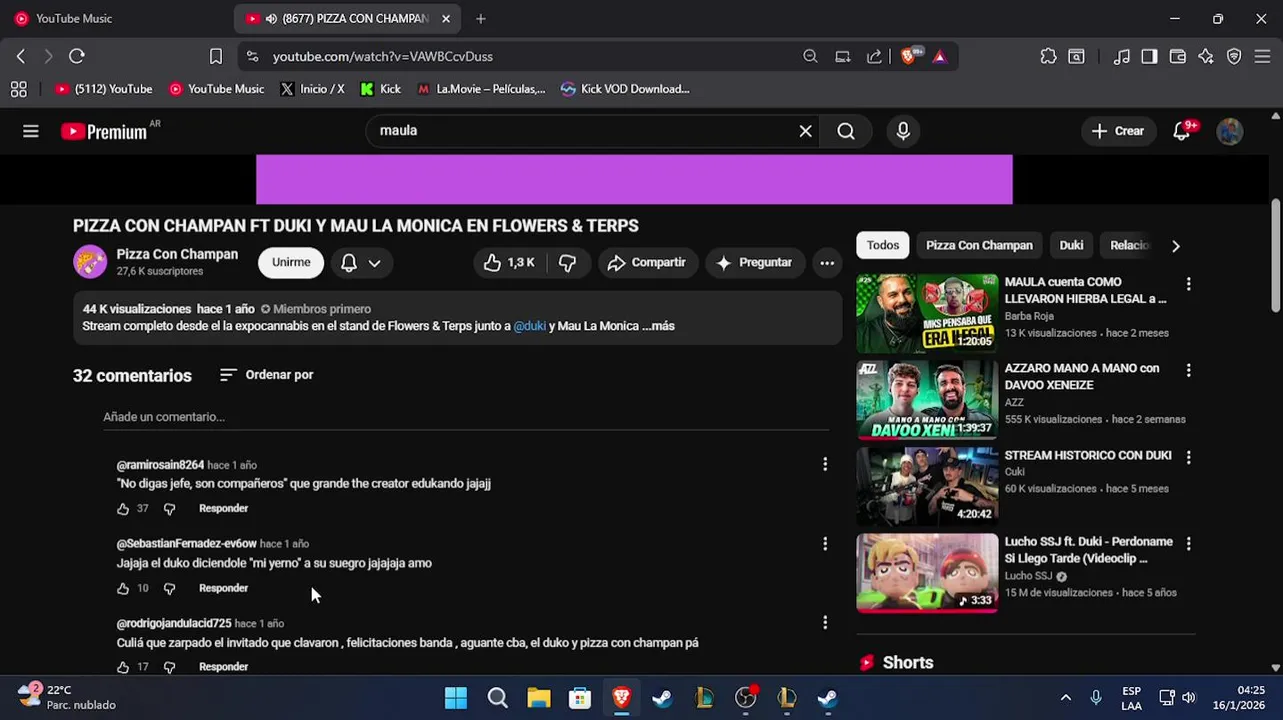Open more actions next to Preguntar

(827, 262)
